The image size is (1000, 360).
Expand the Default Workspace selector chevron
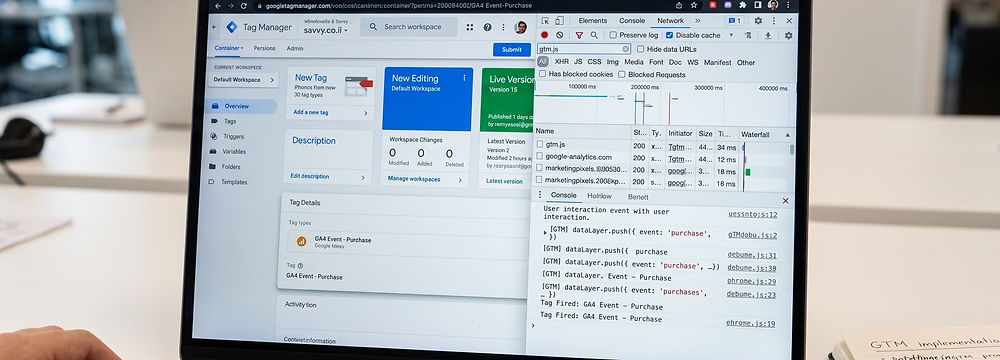tap(271, 80)
